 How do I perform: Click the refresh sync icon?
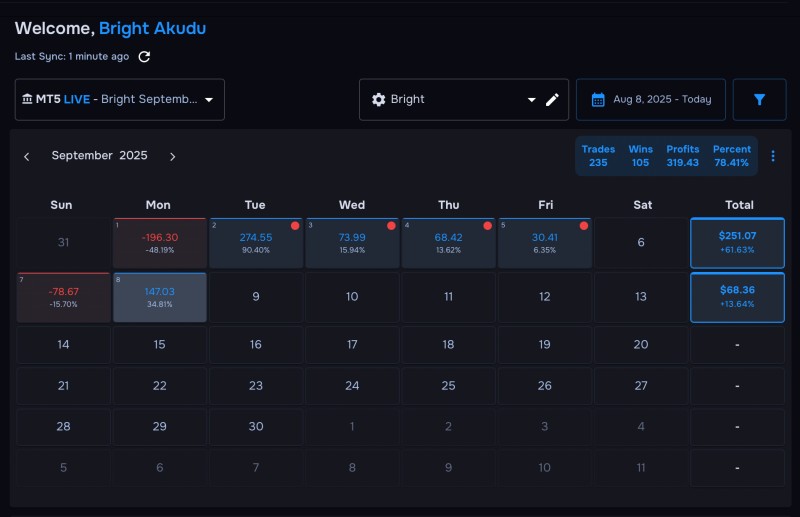click(144, 57)
